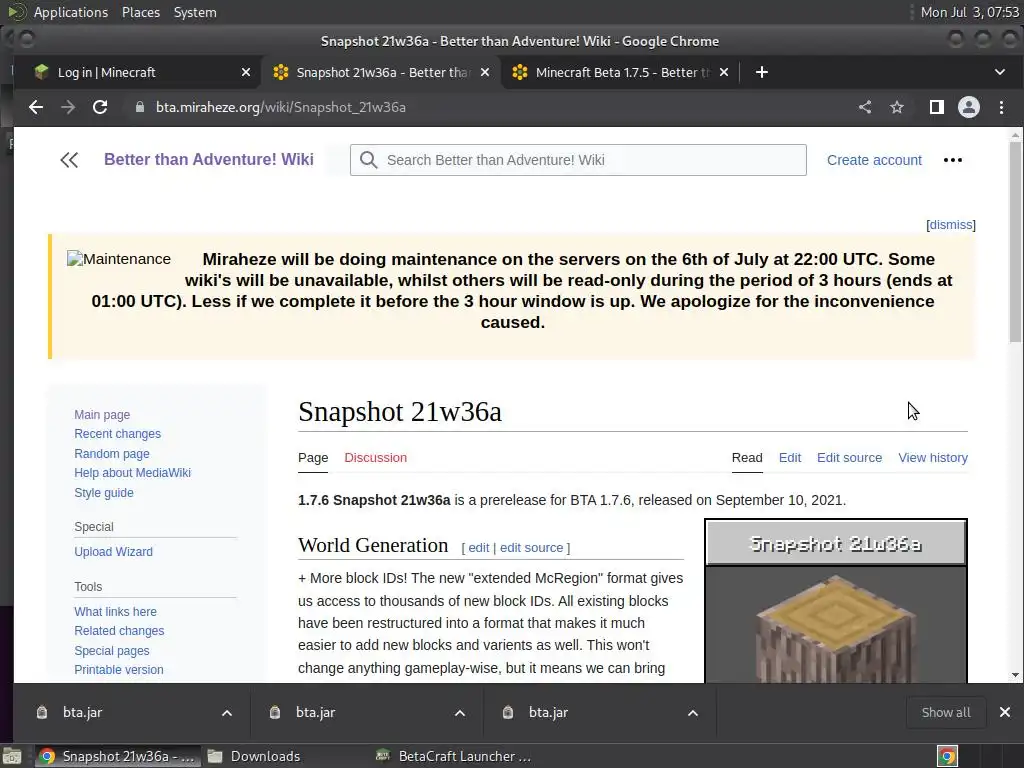Screen dimensions: 1024x768
Task: Expand options for second bta.jar download
Action: [460, 713]
